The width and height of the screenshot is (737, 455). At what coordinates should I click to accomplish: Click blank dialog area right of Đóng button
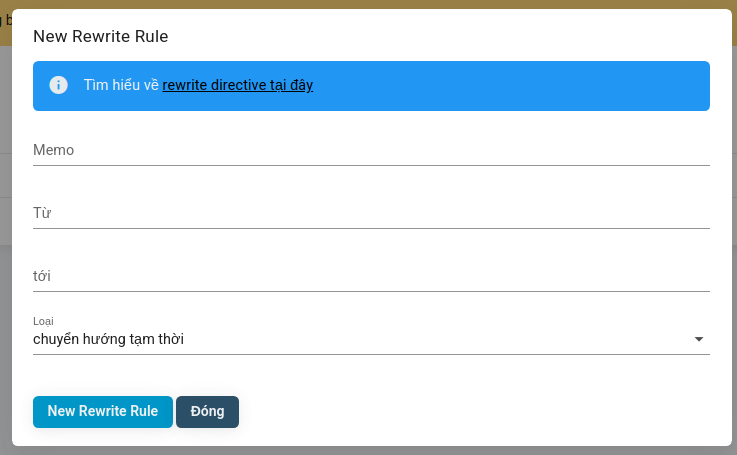pyautogui.click(x=480, y=411)
